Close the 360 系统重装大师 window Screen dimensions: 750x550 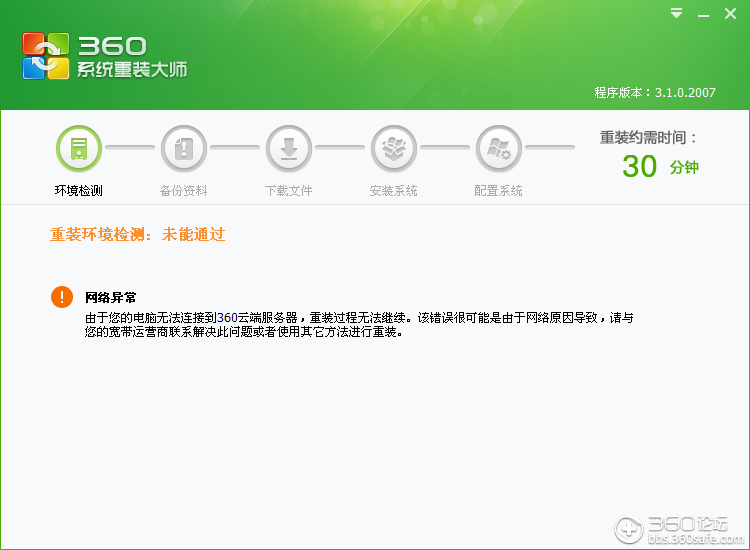pos(730,13)
